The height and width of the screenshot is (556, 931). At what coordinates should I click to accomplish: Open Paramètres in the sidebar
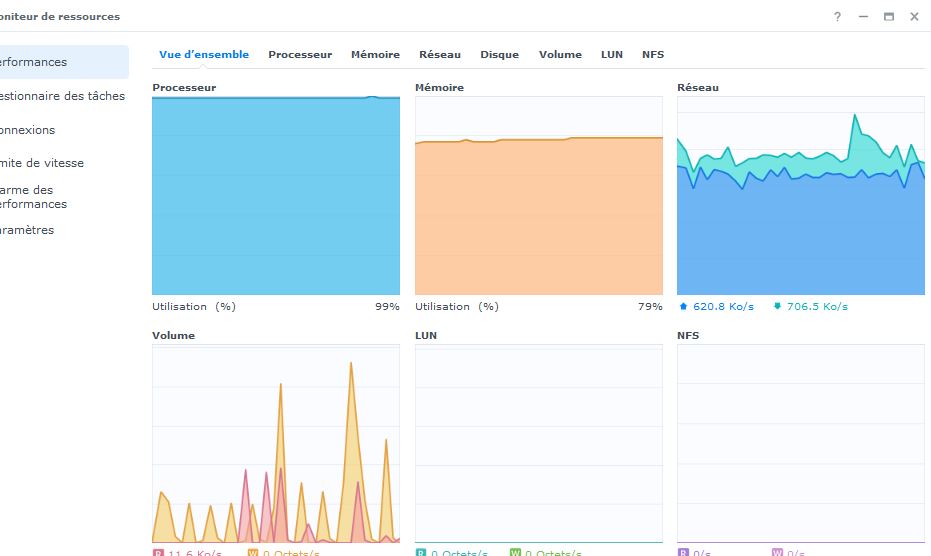coord(27,230)
